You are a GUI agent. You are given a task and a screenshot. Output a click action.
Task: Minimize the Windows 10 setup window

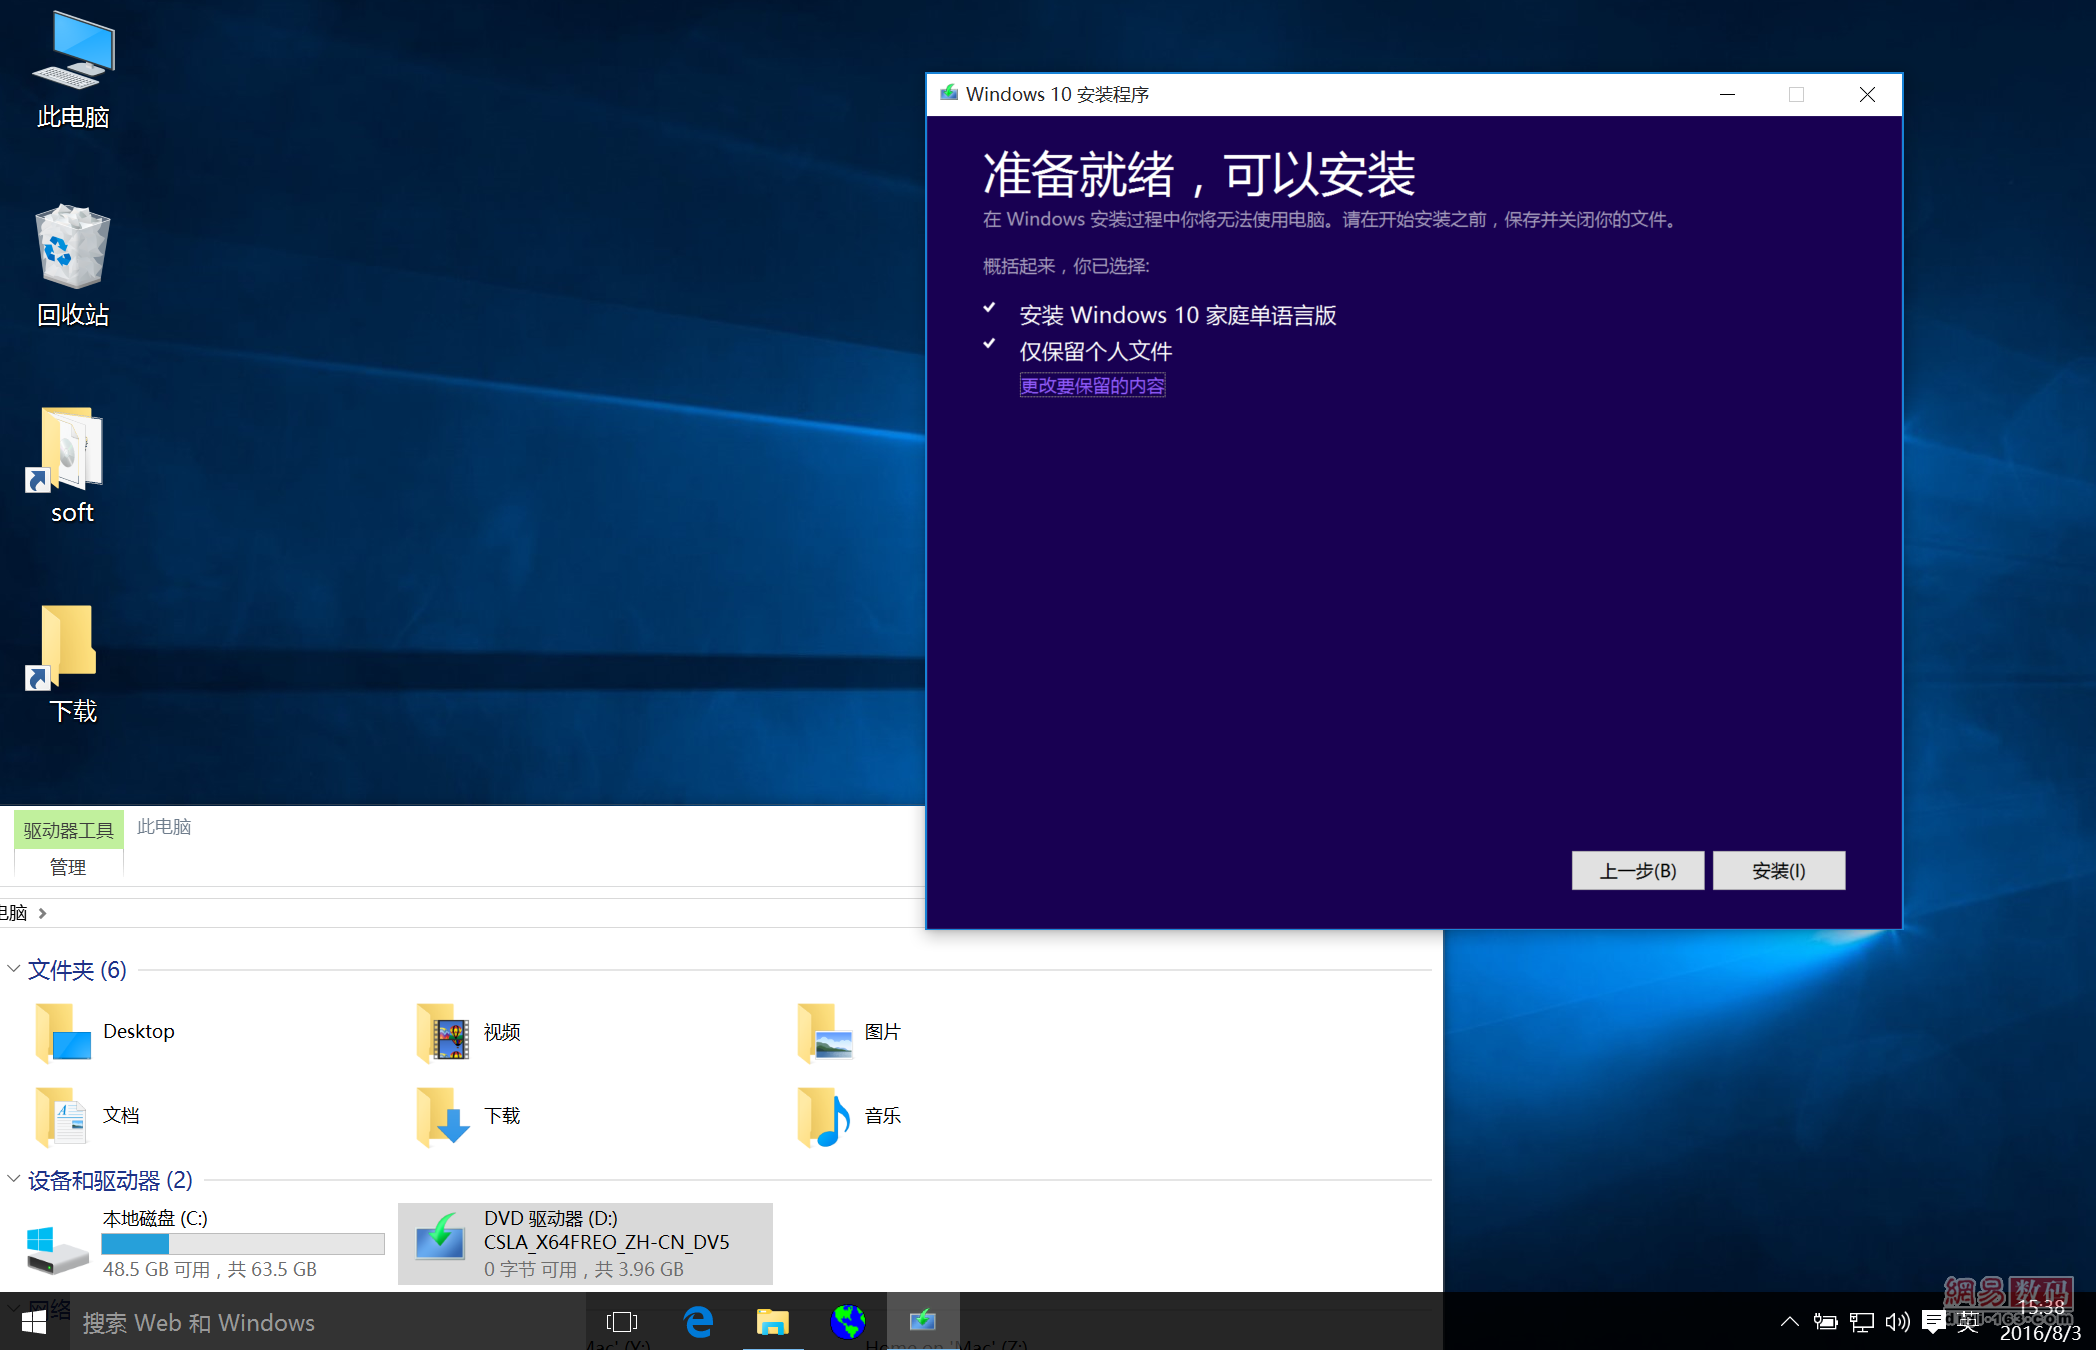point(1727,94)
